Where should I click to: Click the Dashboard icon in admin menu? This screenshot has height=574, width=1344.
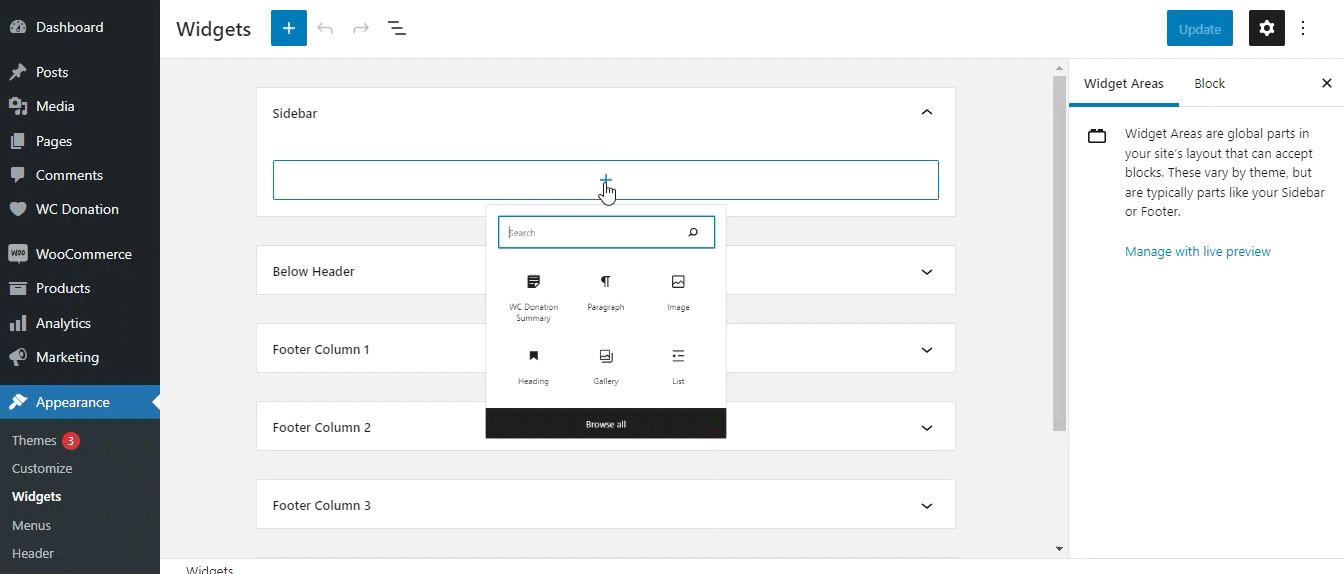(x=18, y=27)
